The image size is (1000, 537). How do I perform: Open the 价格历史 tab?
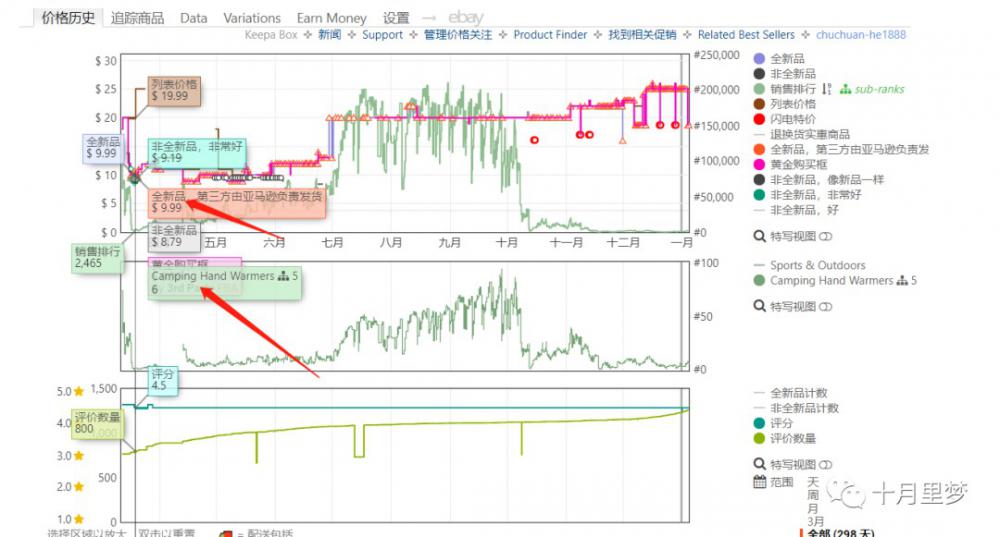tap(68, 18)
